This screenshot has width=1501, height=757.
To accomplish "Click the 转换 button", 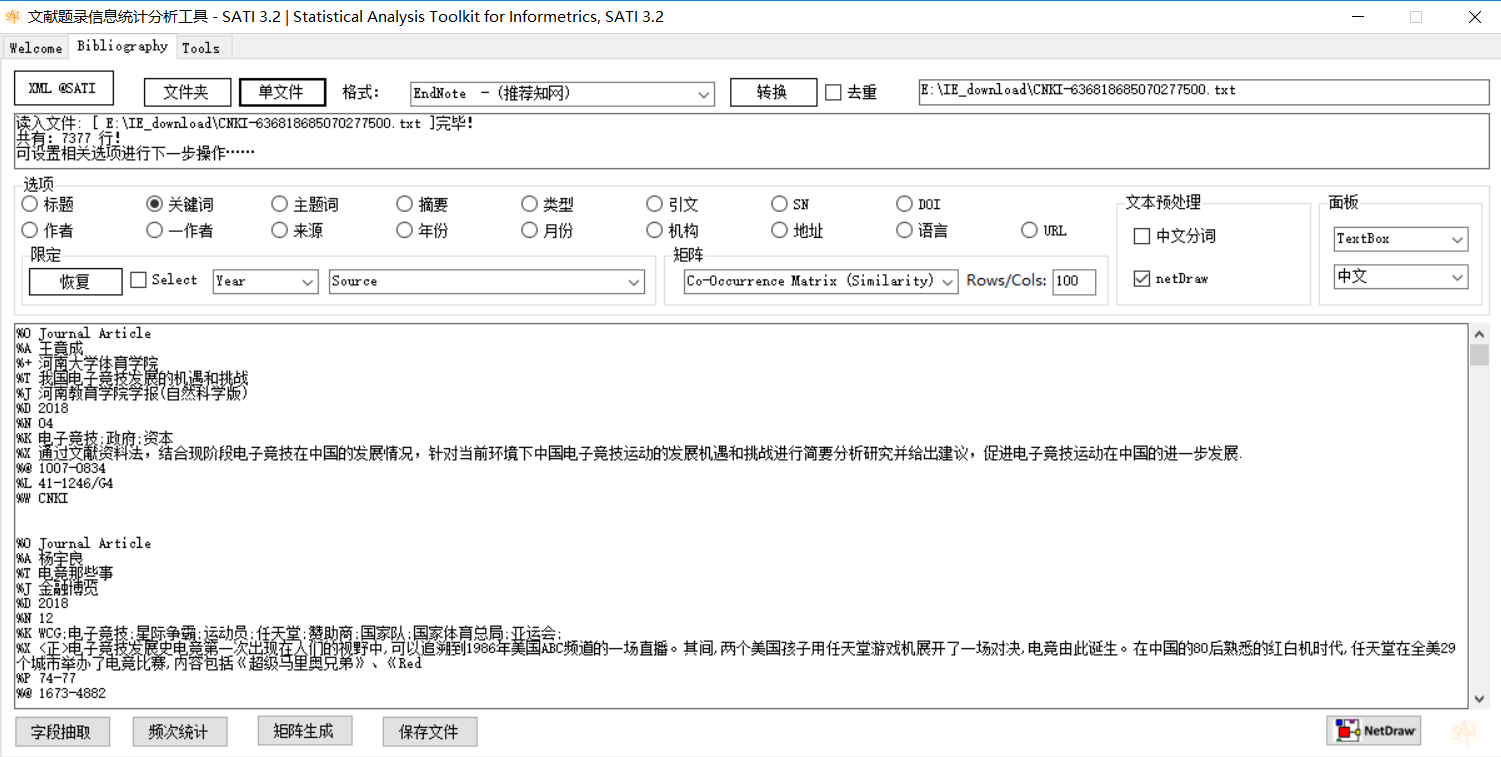I will [773, 92].
